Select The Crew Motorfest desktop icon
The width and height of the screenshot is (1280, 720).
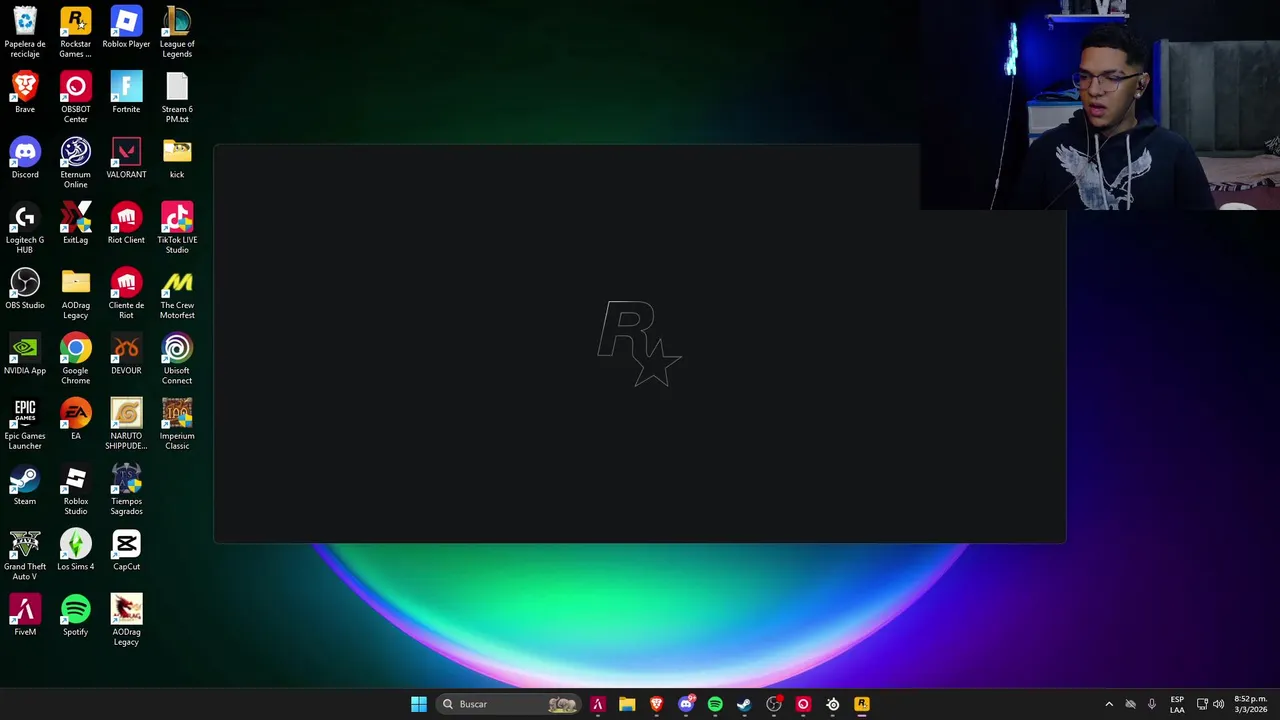pyautogui.click(x=177, y=293)
